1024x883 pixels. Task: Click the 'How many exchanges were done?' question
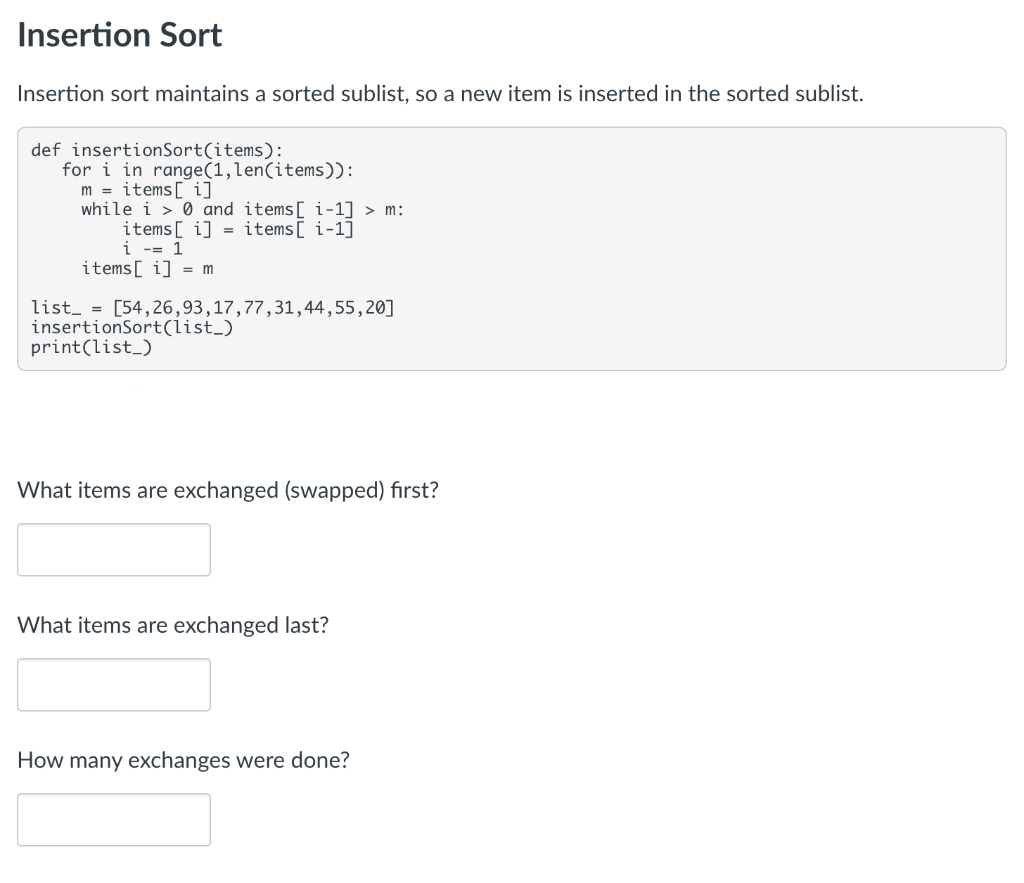184,760
